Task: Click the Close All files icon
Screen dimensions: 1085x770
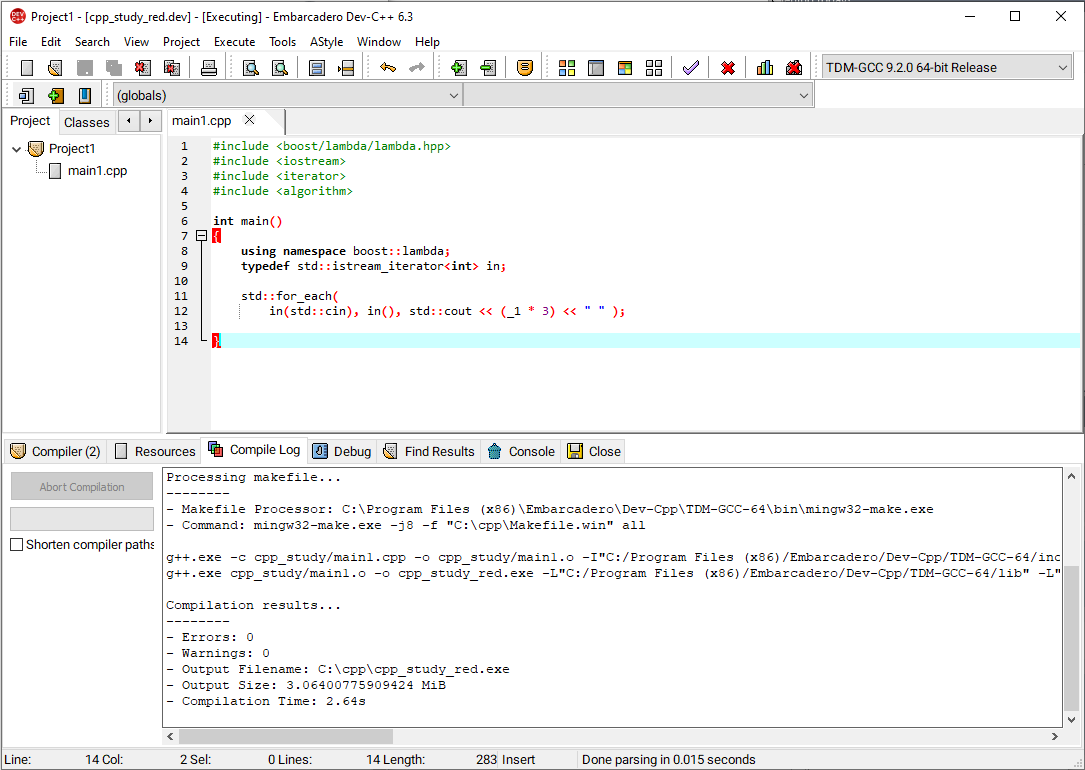Action: click(172, 68)
